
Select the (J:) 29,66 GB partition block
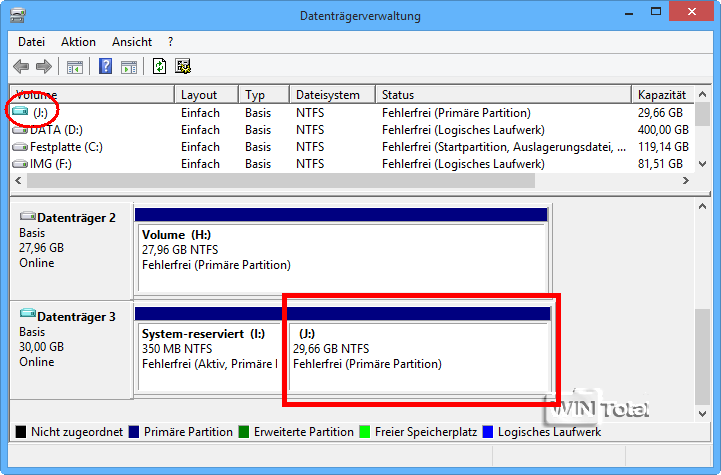pyautogui.click(x=418, y=349)
